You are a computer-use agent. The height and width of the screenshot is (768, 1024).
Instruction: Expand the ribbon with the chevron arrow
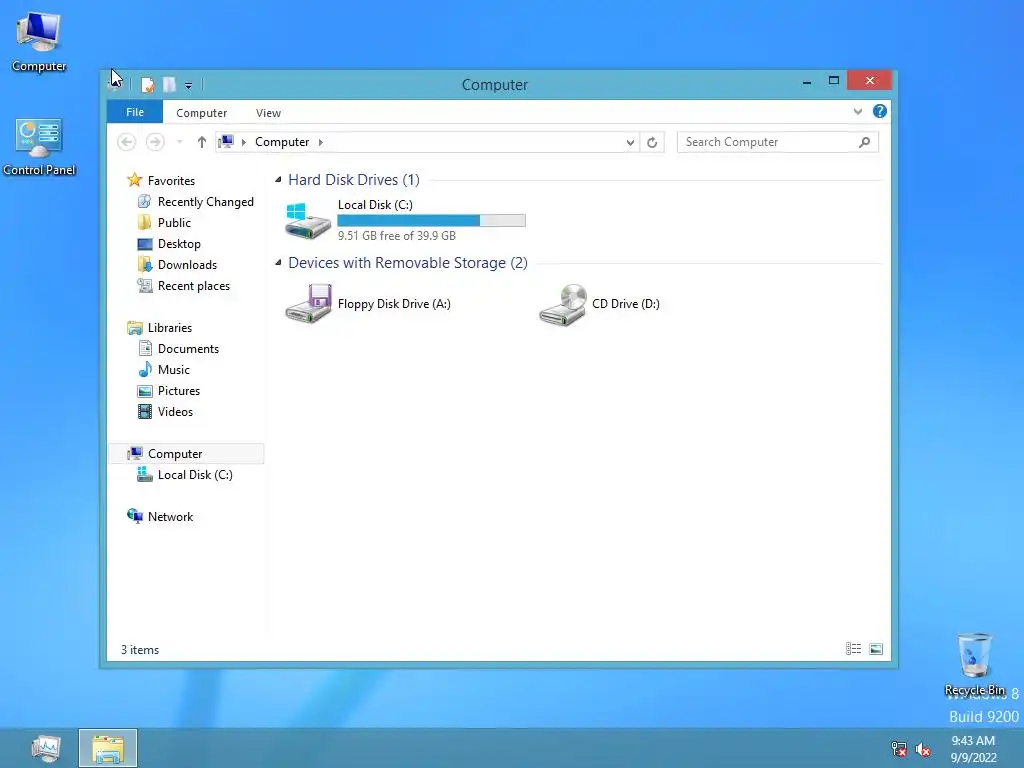[857, 112]
